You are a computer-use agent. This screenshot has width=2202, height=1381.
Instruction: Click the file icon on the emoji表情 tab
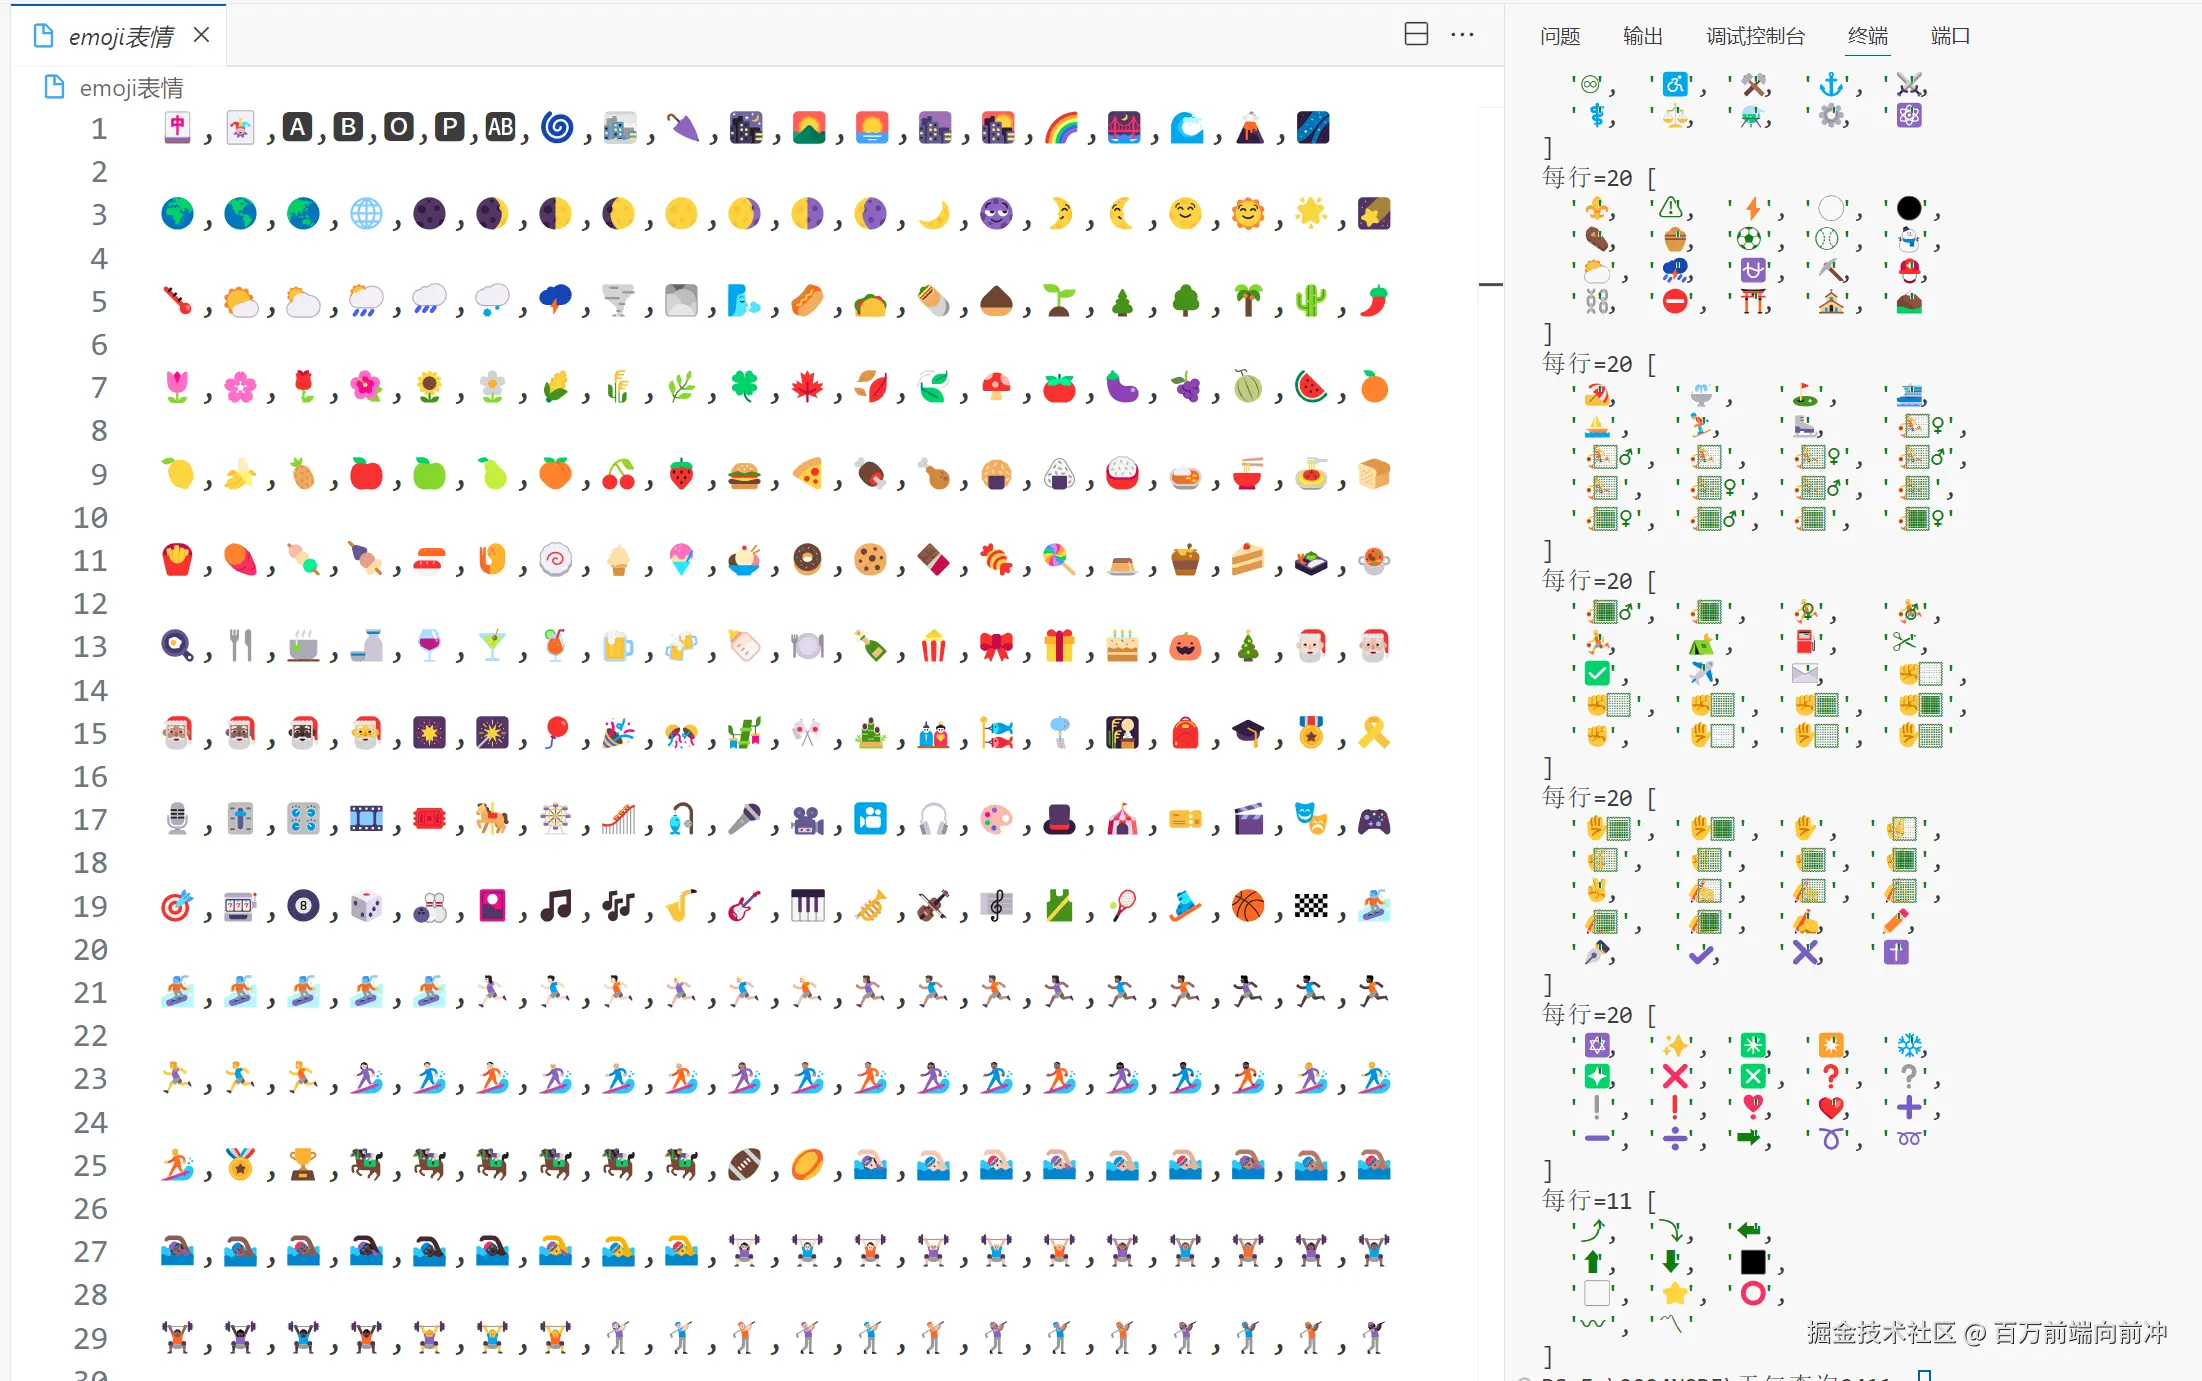coord(43,36)
